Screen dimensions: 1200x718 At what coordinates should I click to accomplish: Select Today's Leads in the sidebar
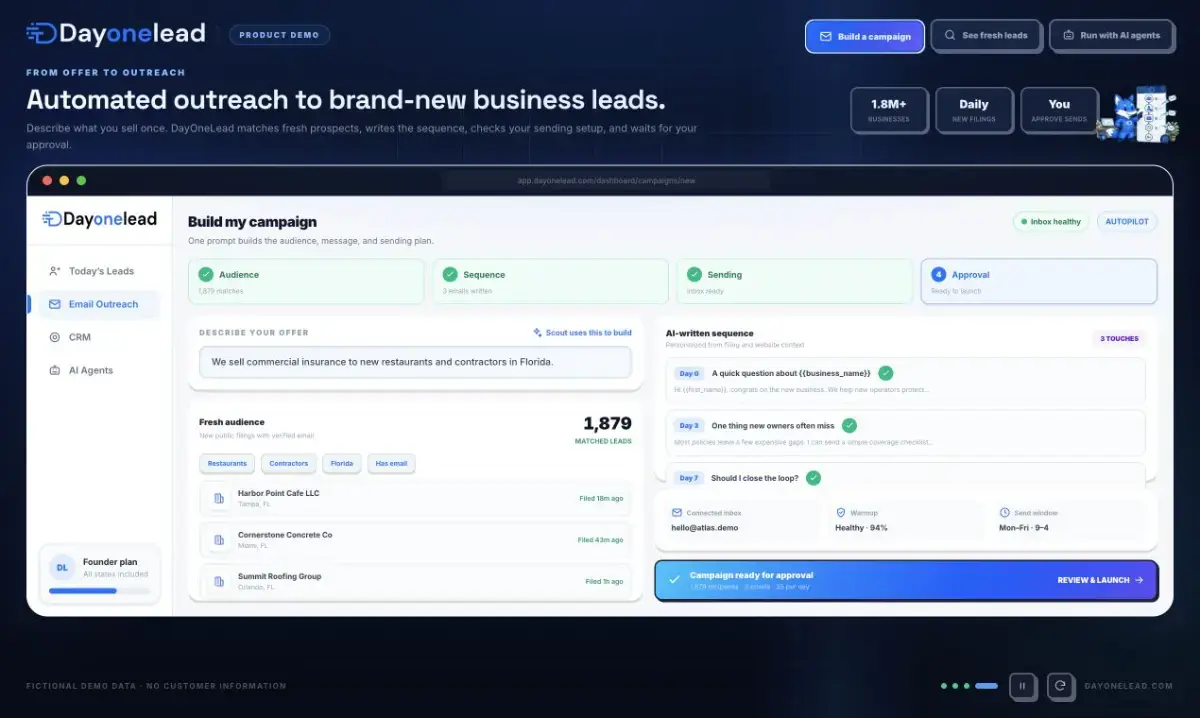click(99, 271)
